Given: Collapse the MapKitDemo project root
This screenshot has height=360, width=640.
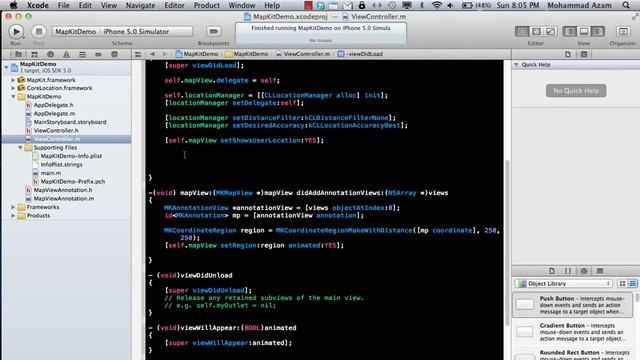Looking at the screenshot, I should click(x=6, y=67).
